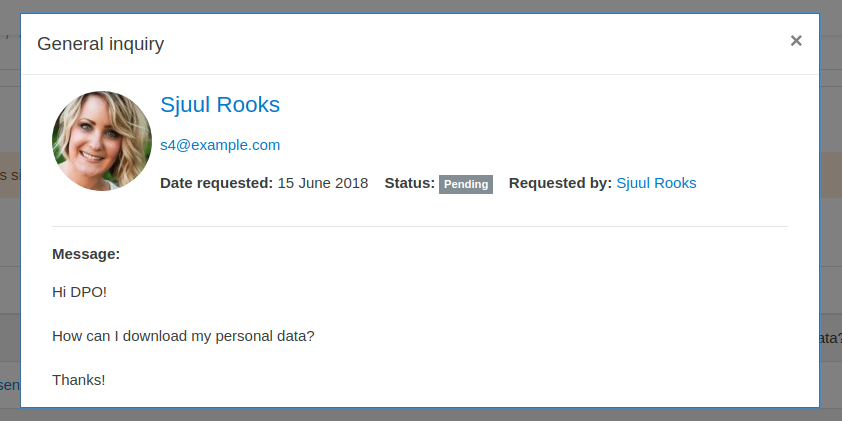Click the dimmed backdrop above the dialog
This screenshot has height=421, width=842.
pyautogui.click(x=421, y=6)
